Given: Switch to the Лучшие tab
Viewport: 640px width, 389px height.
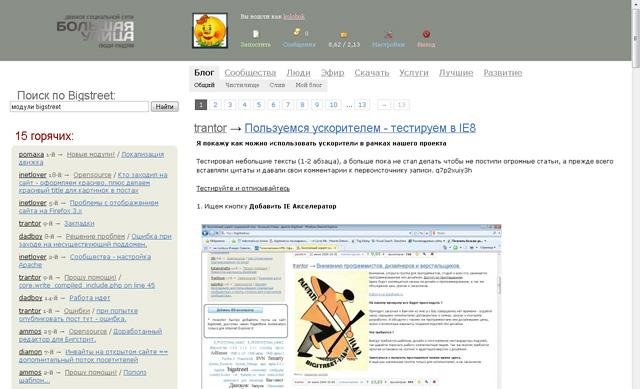Looking at the screenshot, I should tap(456, 73).
